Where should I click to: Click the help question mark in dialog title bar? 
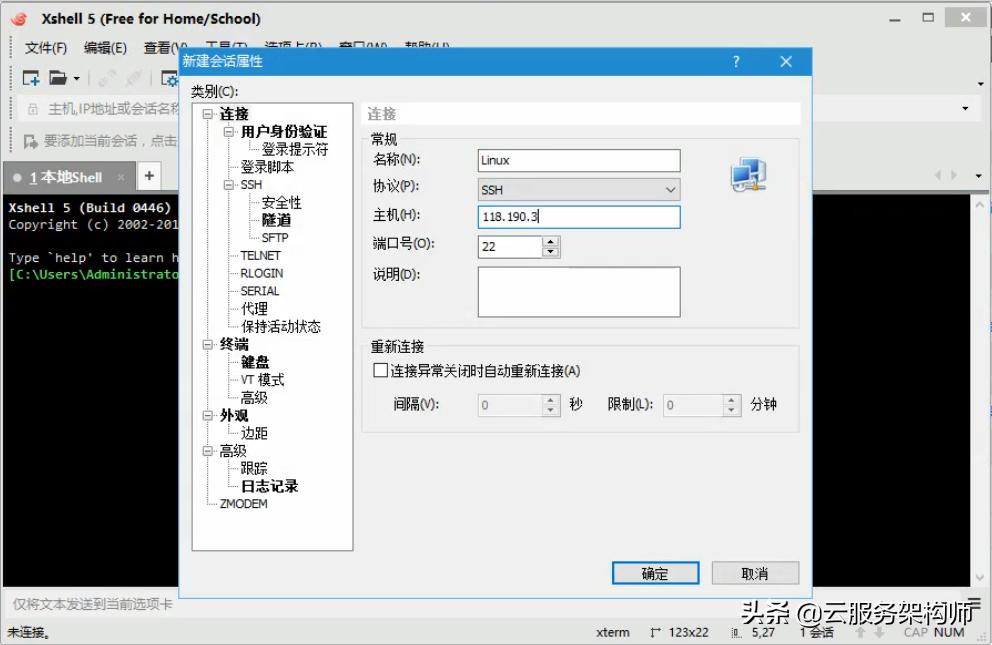coord(736,61)
